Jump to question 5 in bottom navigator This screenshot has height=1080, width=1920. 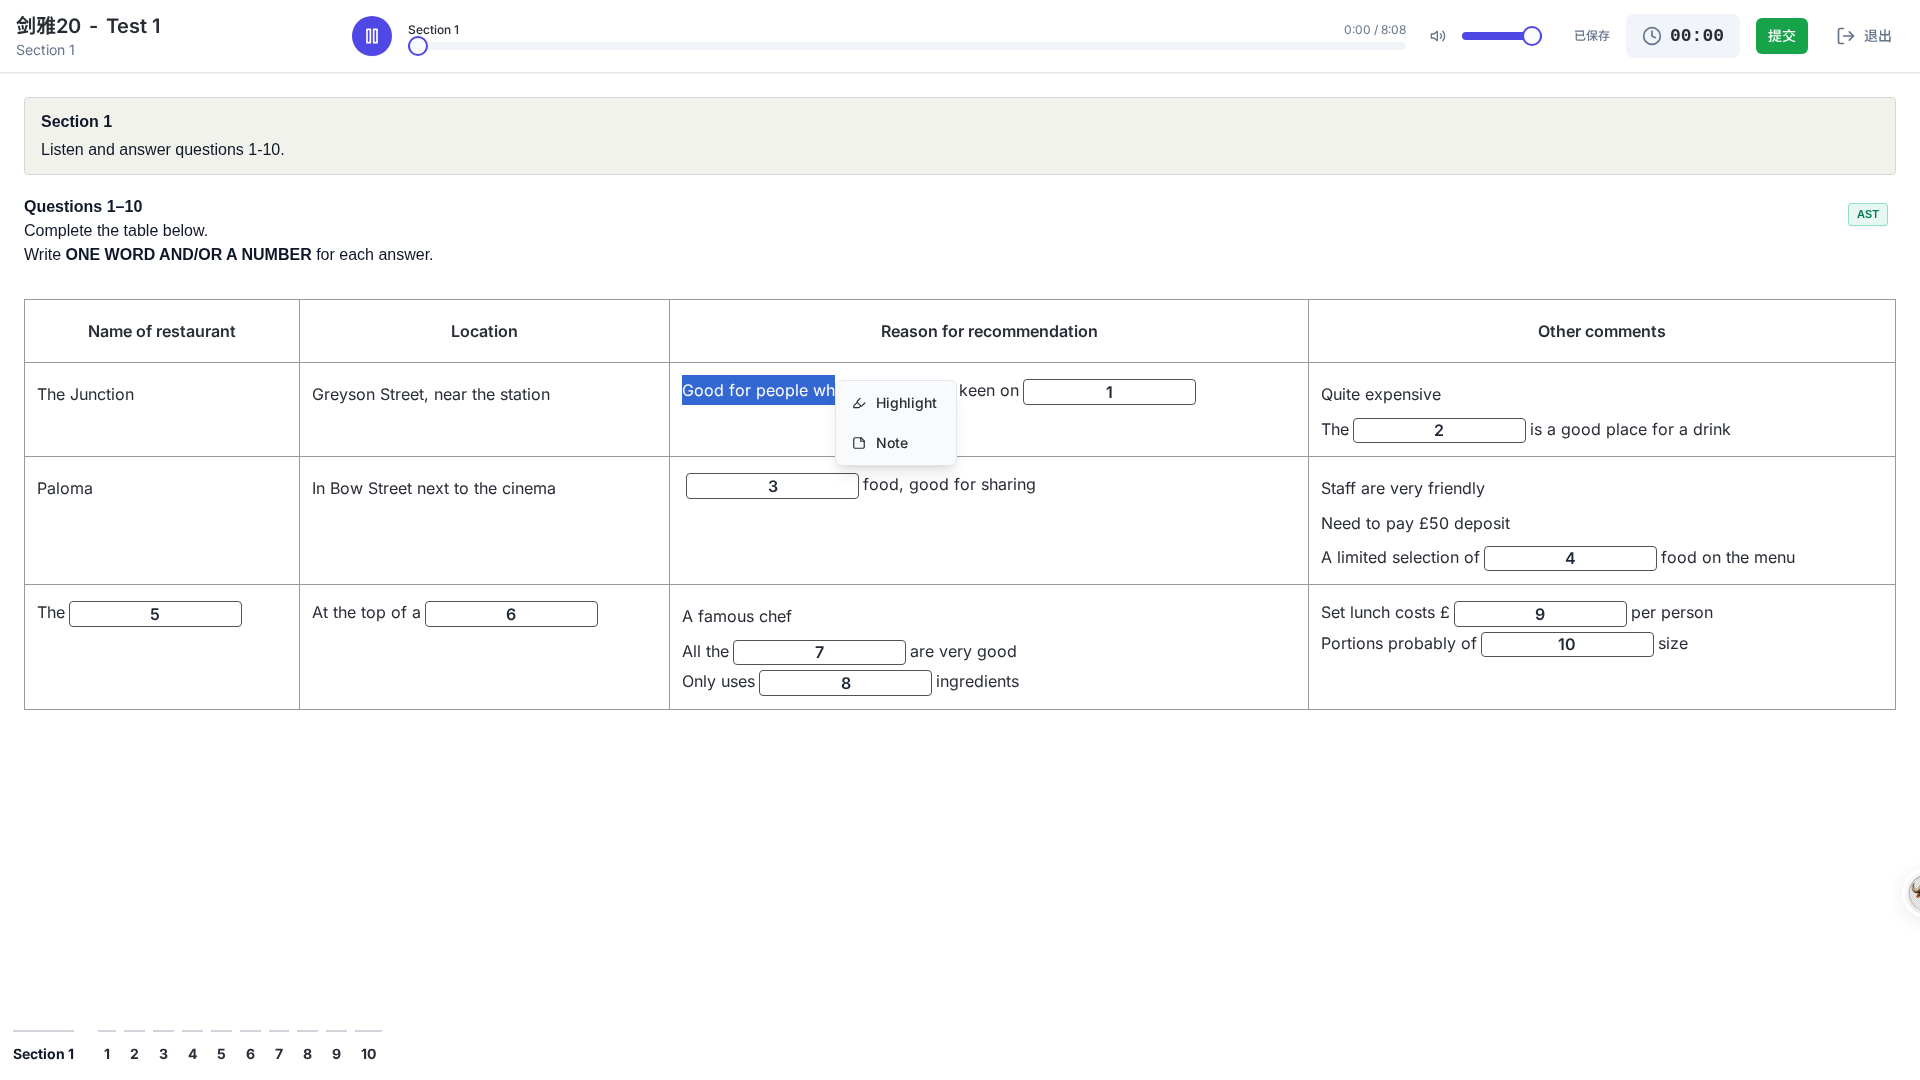[221, 1053]
